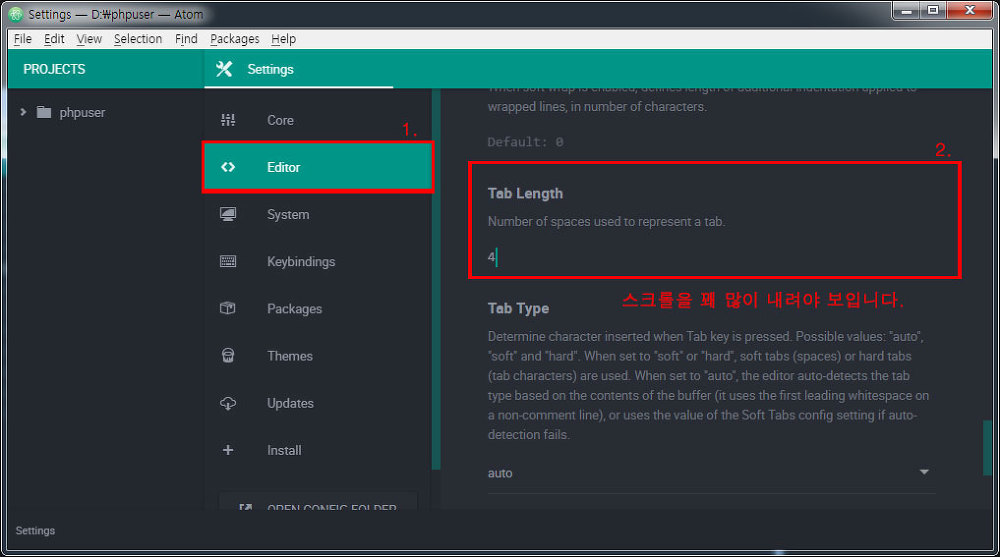
Task: Click 'Number of spaces used to represent a tab.'
Action: click(x=606, y=222)
